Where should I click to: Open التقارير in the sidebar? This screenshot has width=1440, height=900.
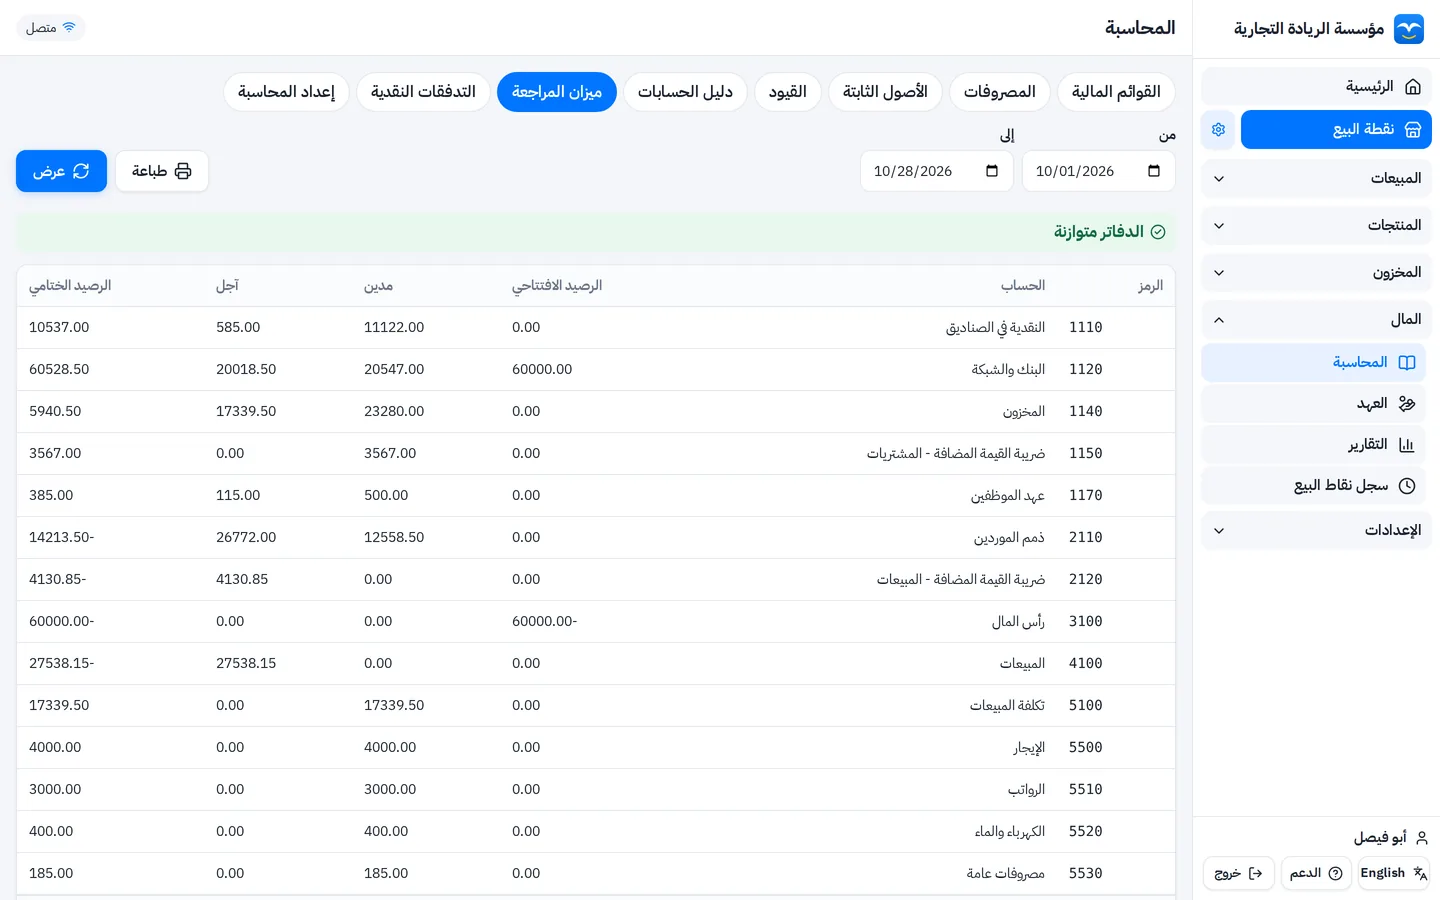click(x=1313, y=445)
